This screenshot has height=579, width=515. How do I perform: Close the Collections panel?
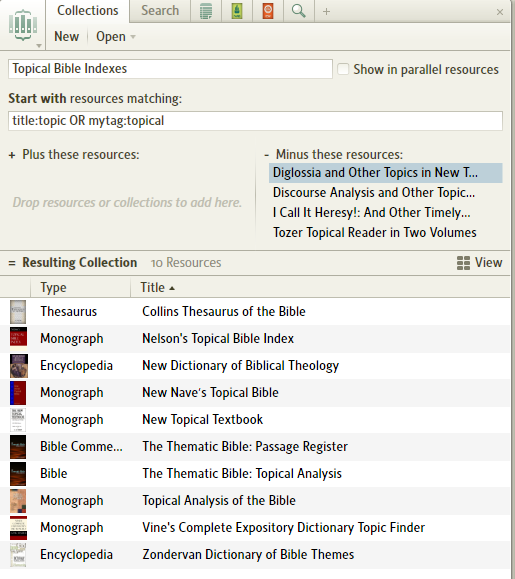click(500, 12)
